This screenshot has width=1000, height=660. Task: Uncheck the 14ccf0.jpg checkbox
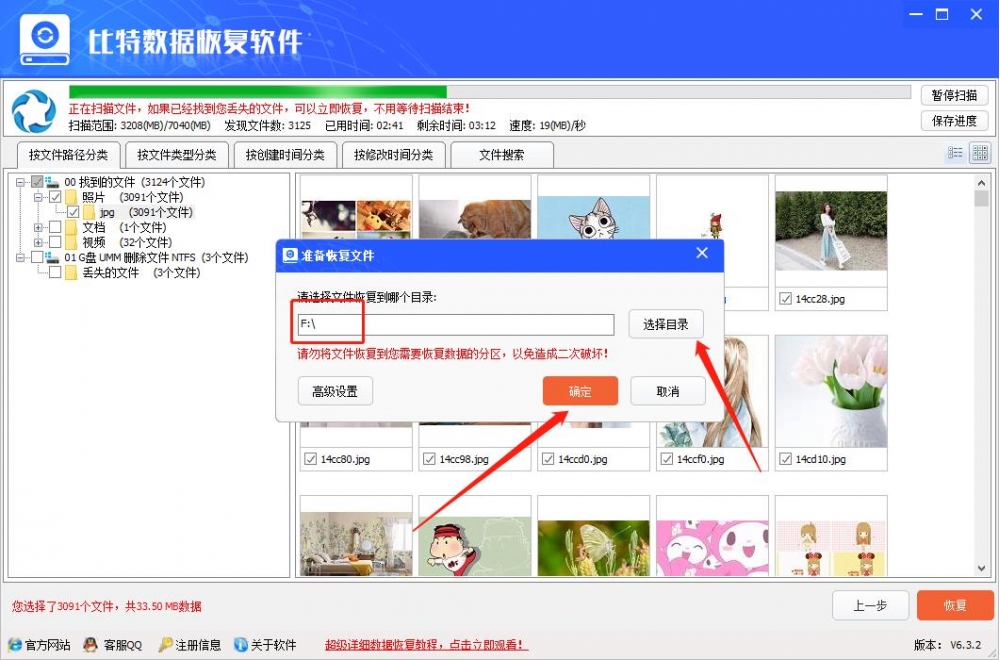pyautogui.click(x=666, y=459)
